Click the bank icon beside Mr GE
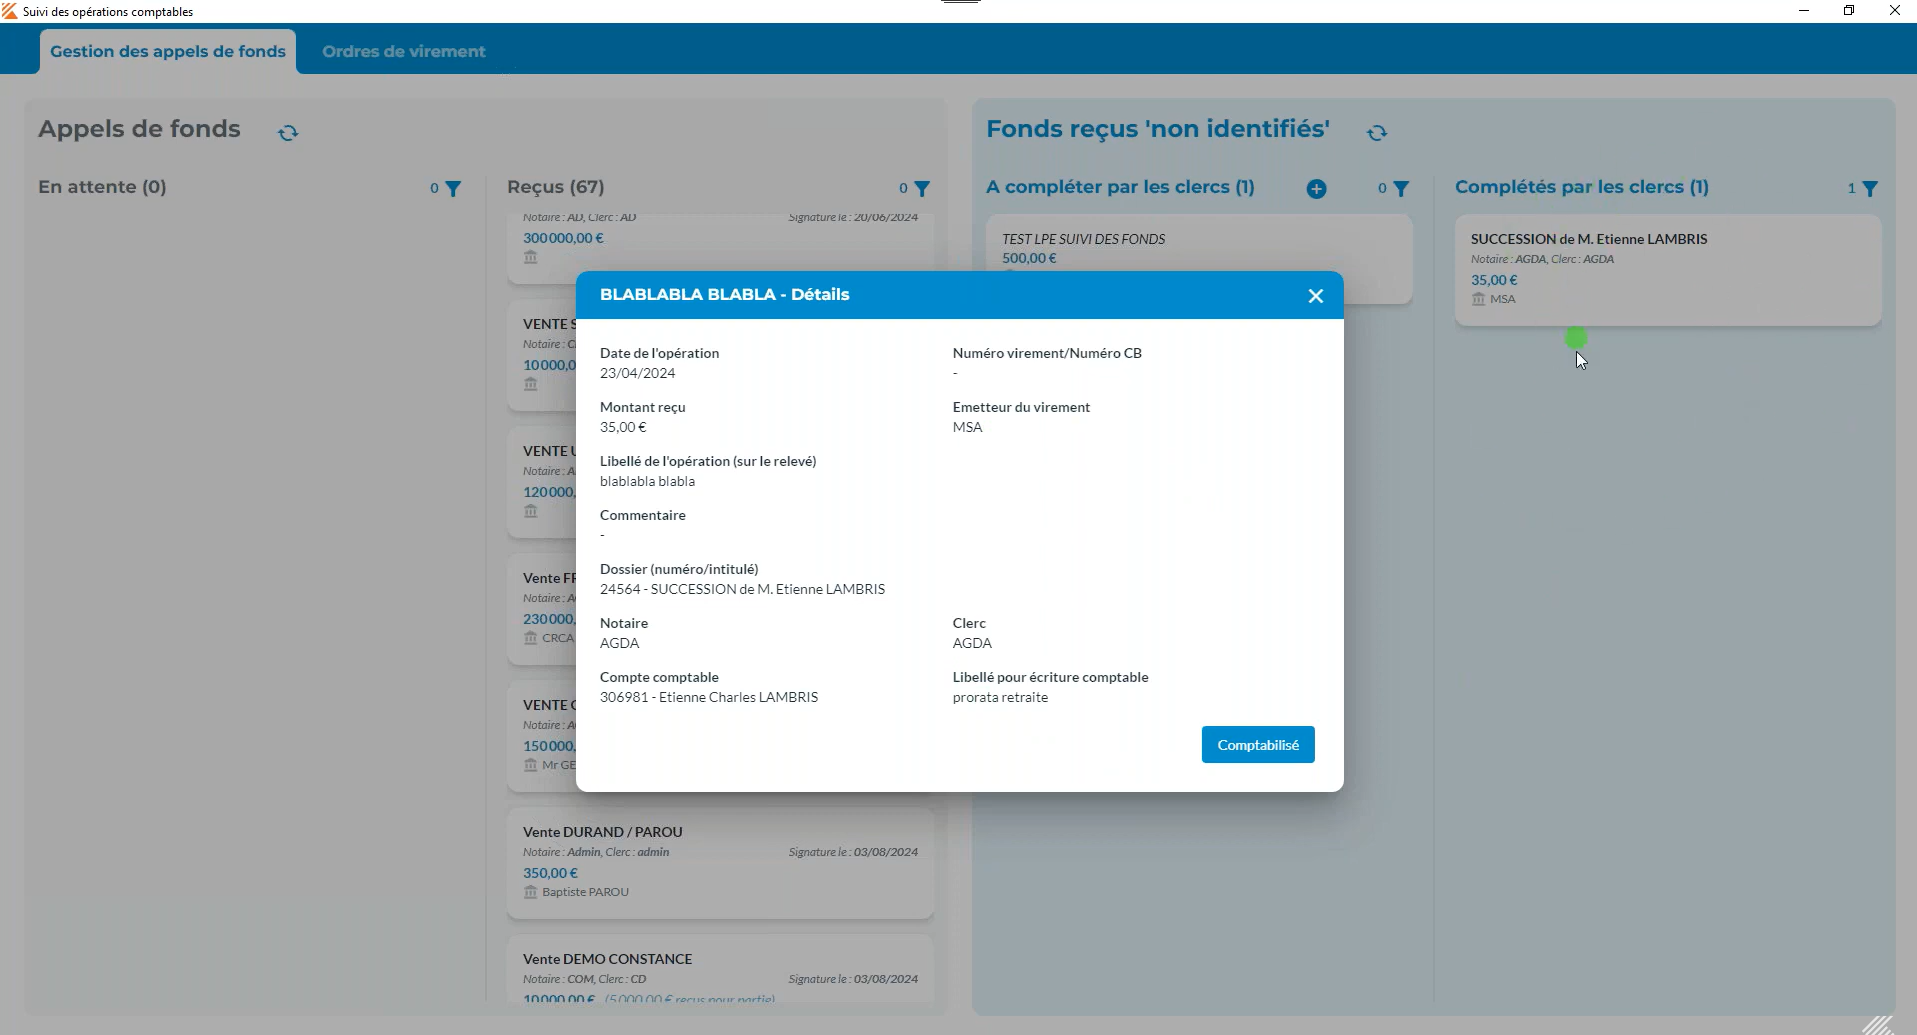1917x1035 pixels. [531, 765]
